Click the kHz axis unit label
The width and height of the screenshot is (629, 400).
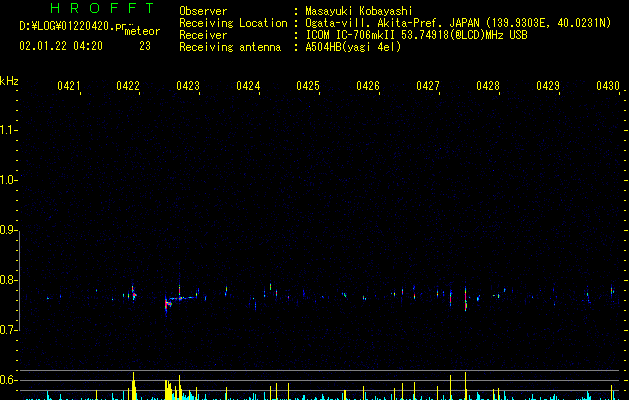tap(9, 81)
